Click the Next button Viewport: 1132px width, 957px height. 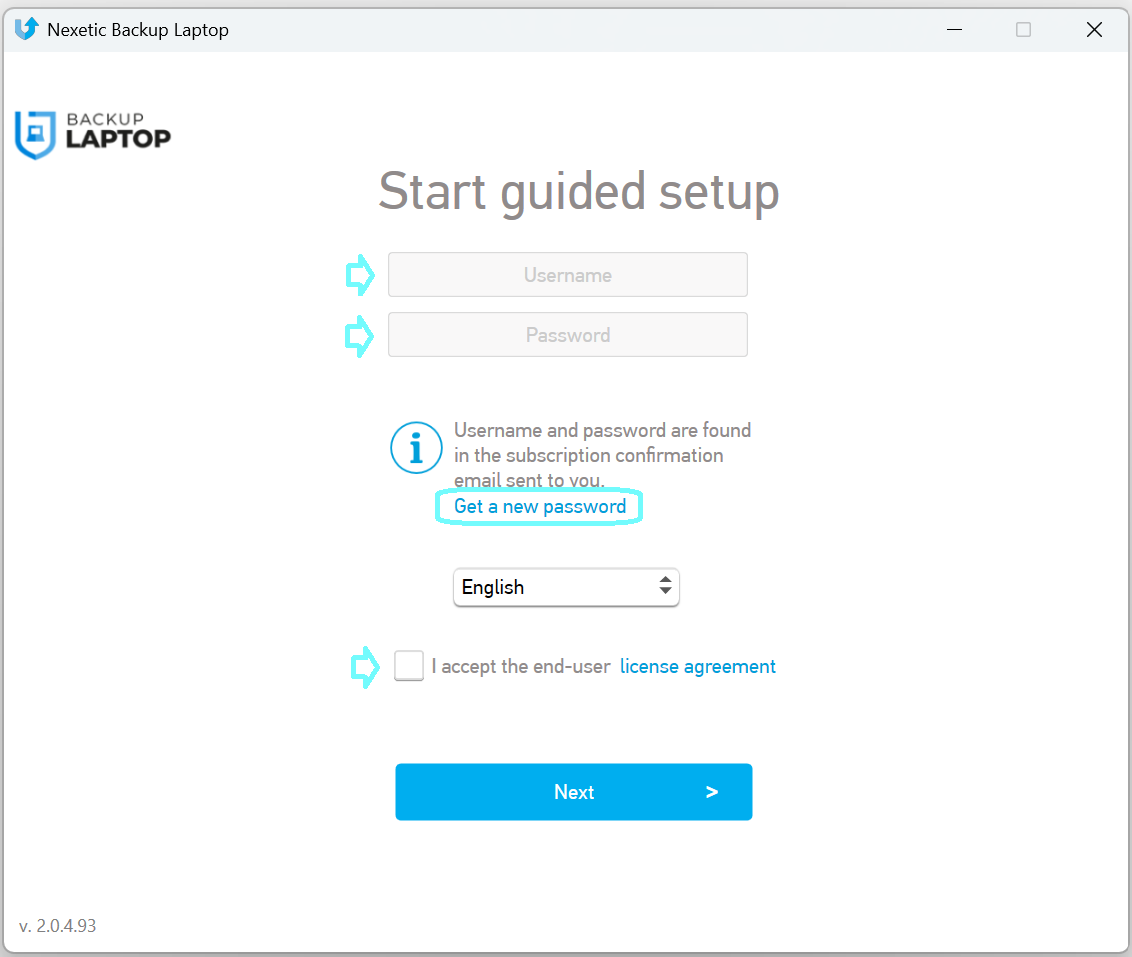coord(574,792)
